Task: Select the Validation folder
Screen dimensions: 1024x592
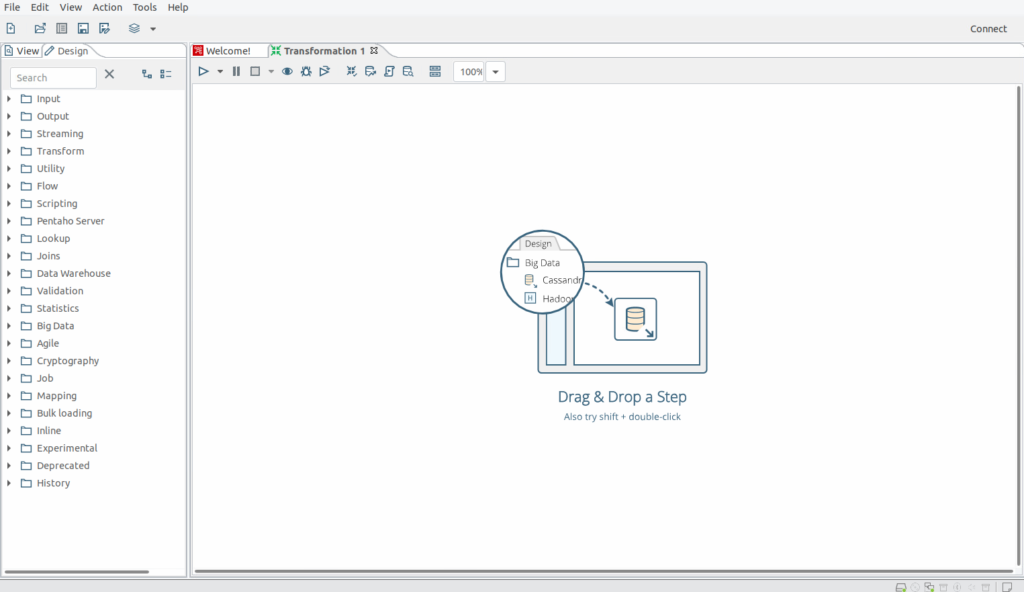Action: click(x=59, y=291)
